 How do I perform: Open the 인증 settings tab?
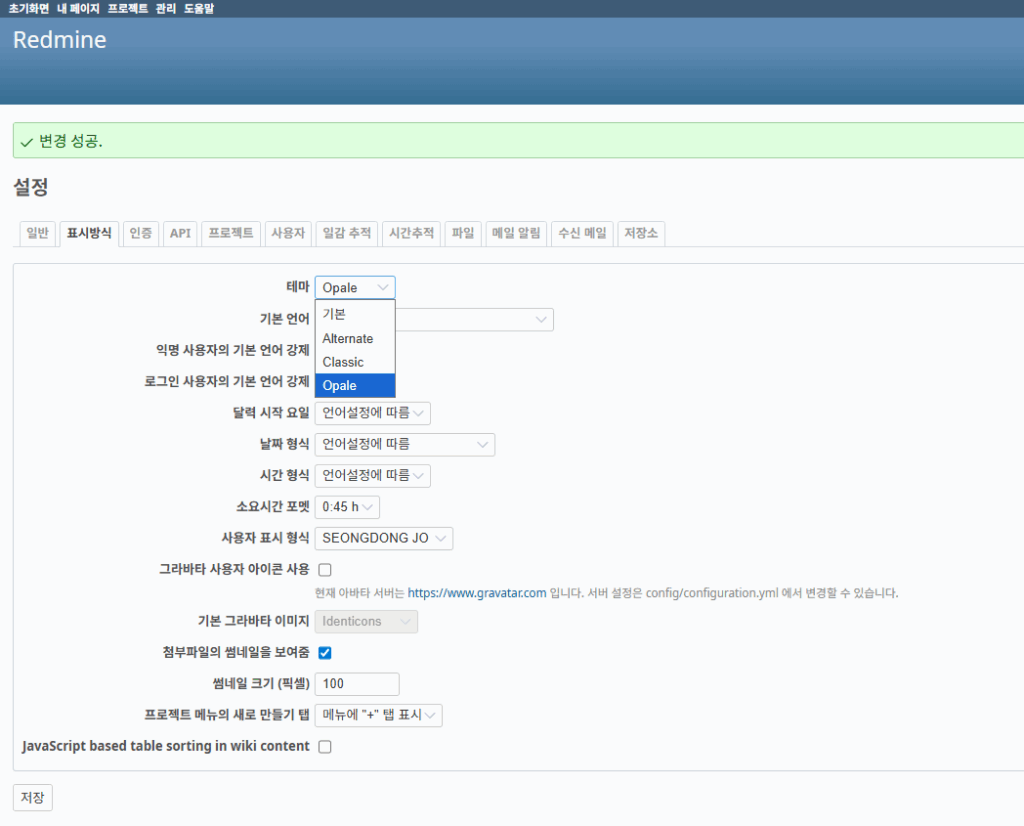coord(141,233)
